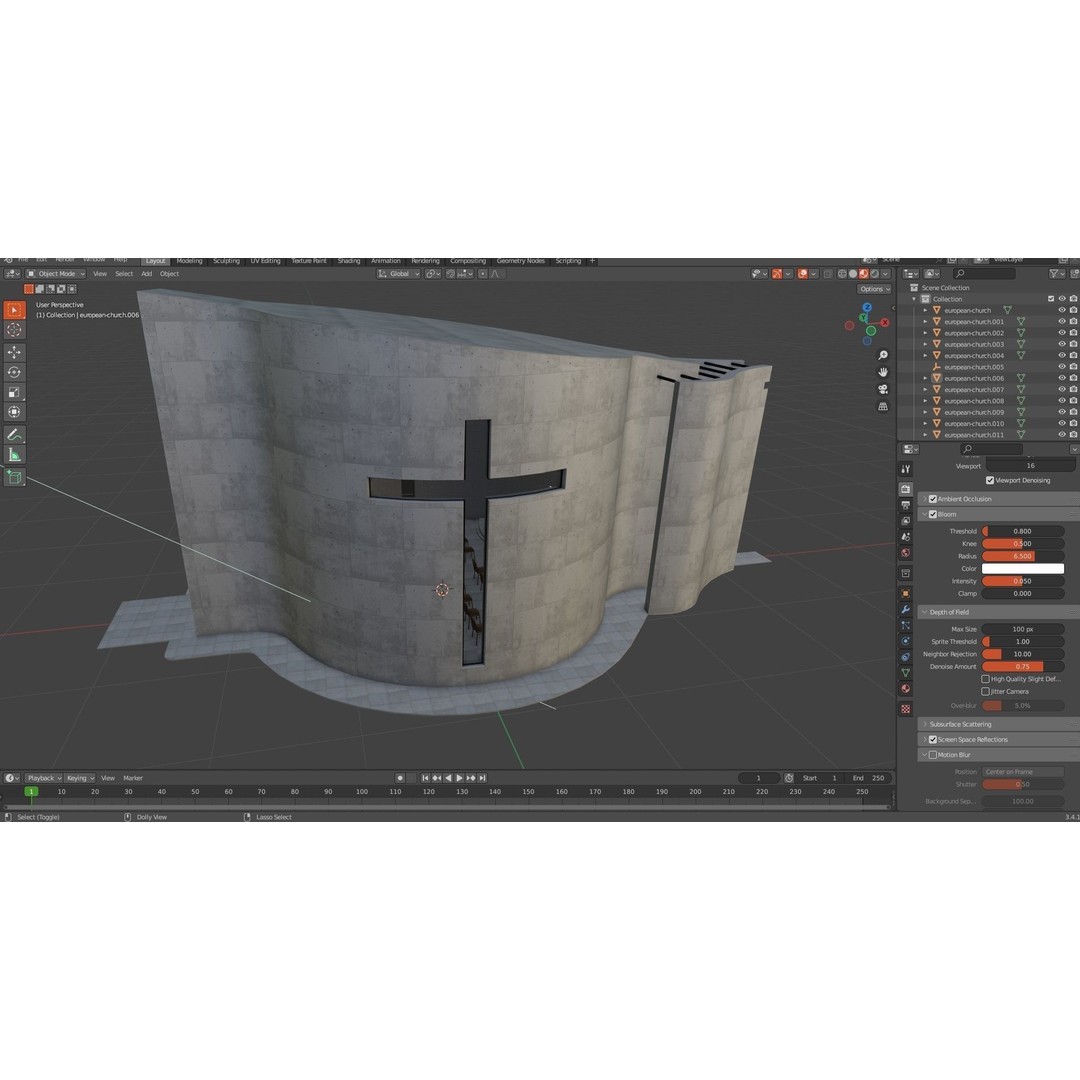Collapse the Bloom panel

click(924, 515)
